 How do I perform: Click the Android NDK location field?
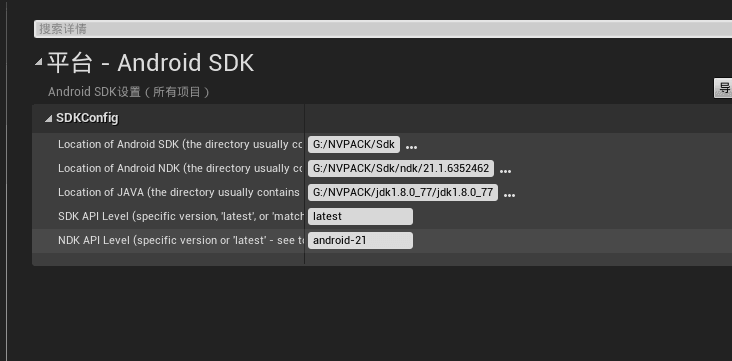coord(401,168)
